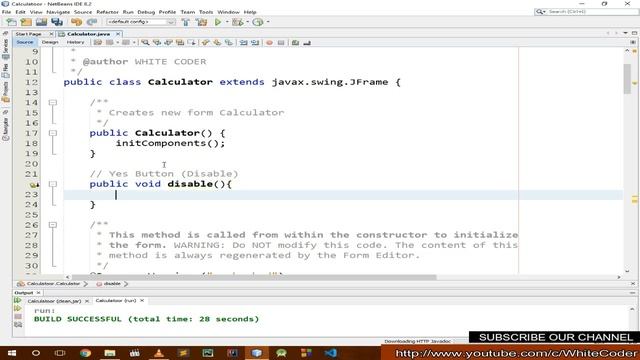
Task: Switch to the Source view
Action: 24,42
